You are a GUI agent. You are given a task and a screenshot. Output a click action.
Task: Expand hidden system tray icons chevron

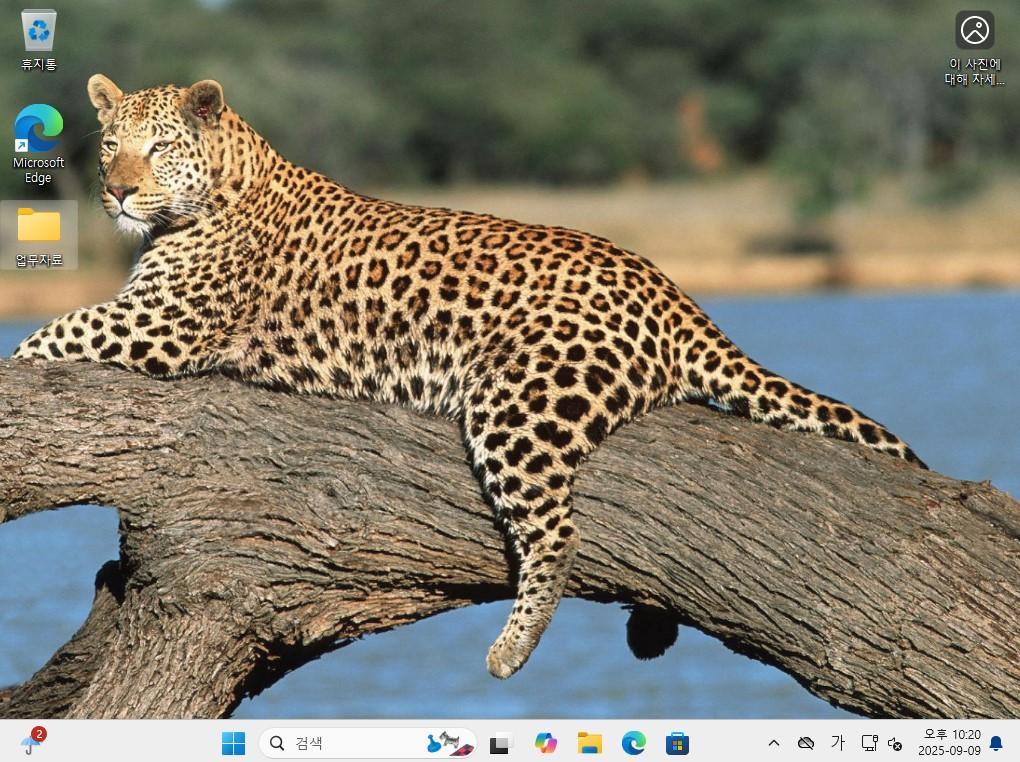[773, 743]
